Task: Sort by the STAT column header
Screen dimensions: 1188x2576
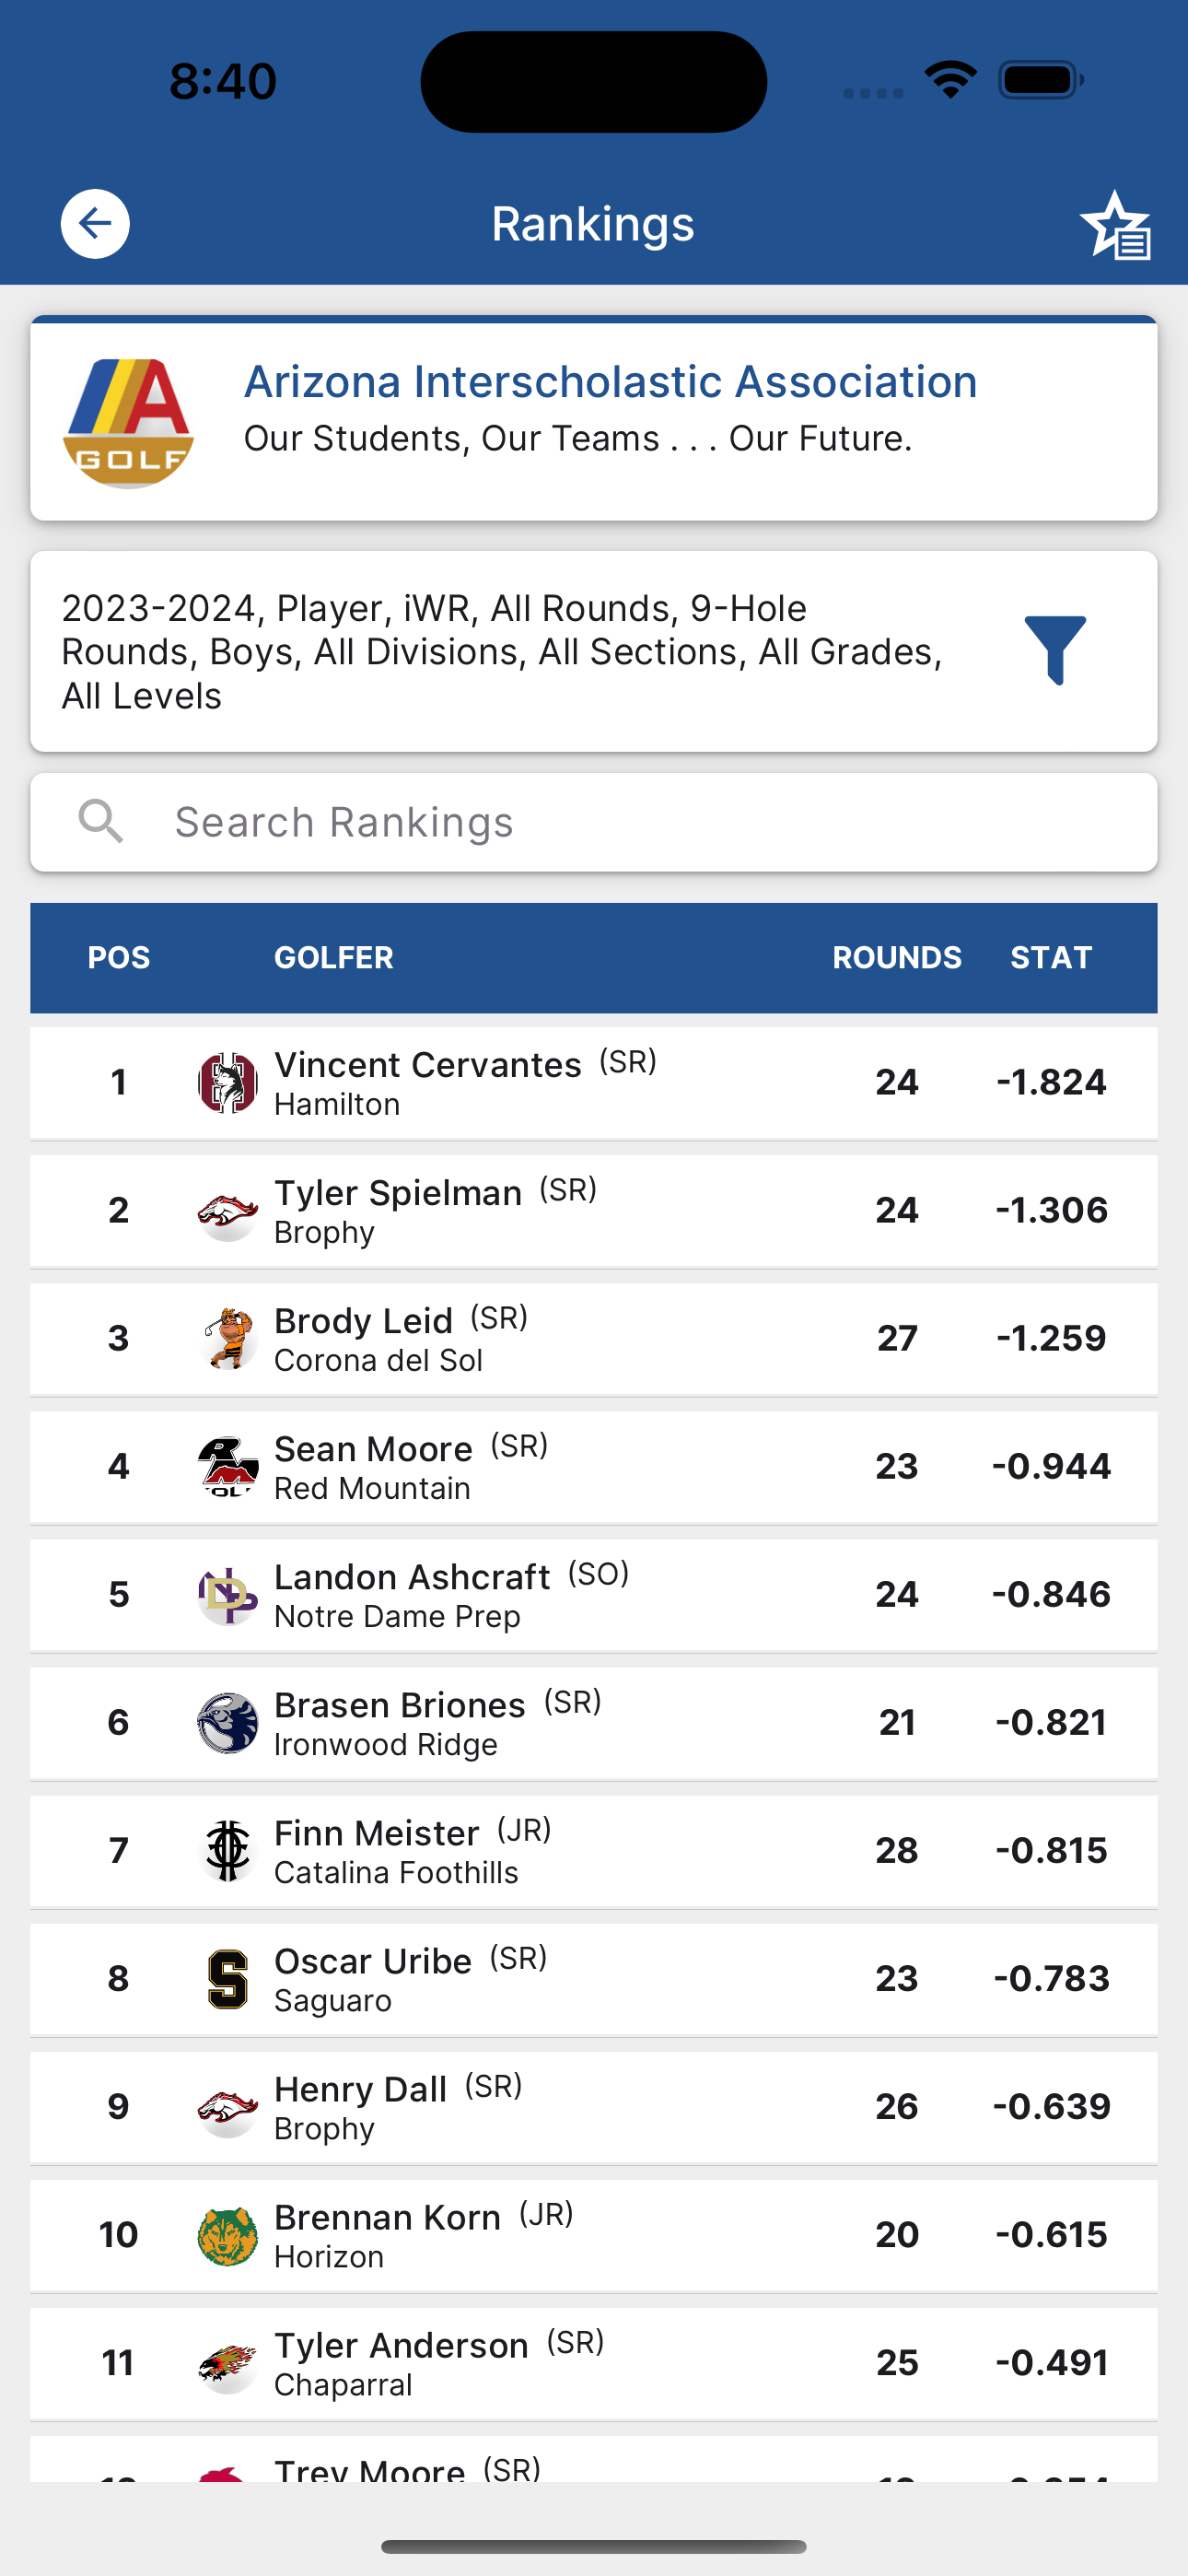Action: (1051, 957)
